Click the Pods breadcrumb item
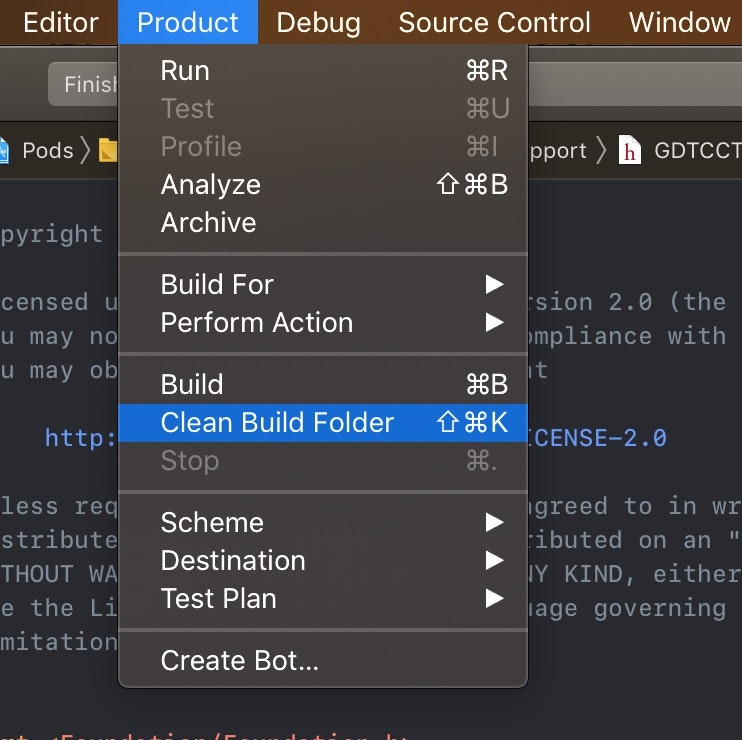Viewport: 742px width, 740px height. click(x=48, y=150)
